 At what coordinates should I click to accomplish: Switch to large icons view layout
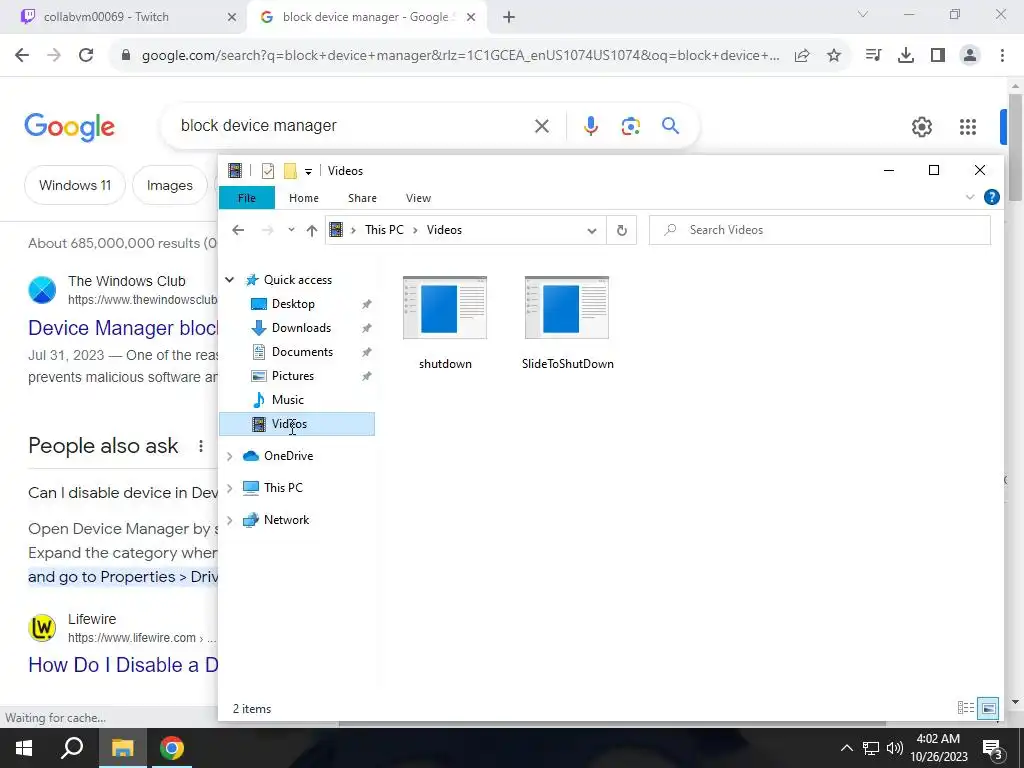988,708
